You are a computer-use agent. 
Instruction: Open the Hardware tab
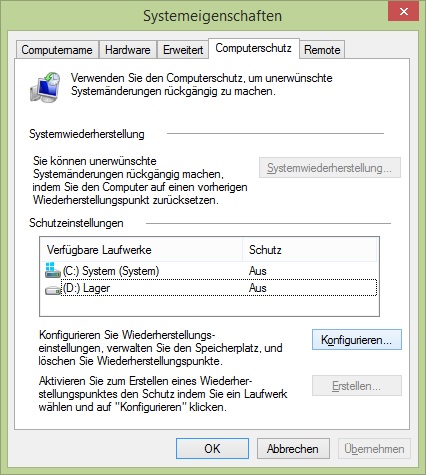click(128, 50)
